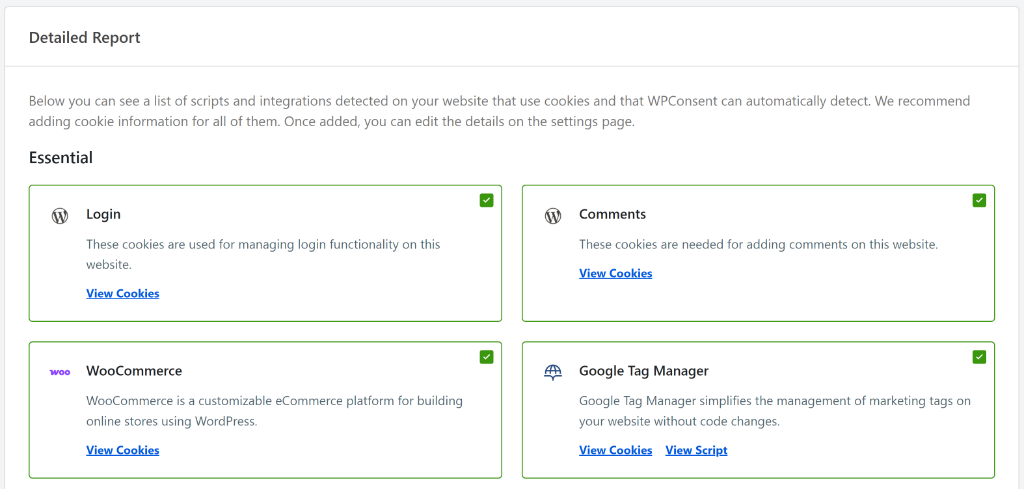
Task: Toggle the Google Tag Manager checkbox
Action: tap(979, 357)
